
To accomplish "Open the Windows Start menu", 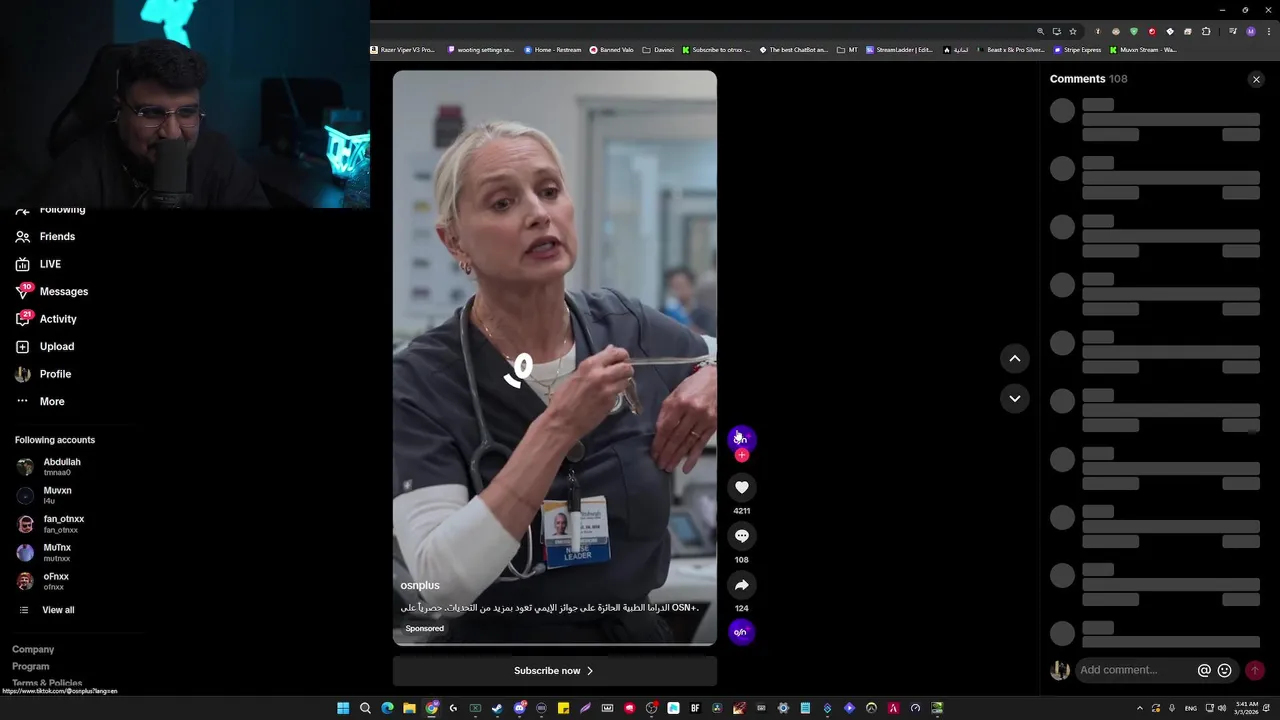I will (x=343, y=708).
